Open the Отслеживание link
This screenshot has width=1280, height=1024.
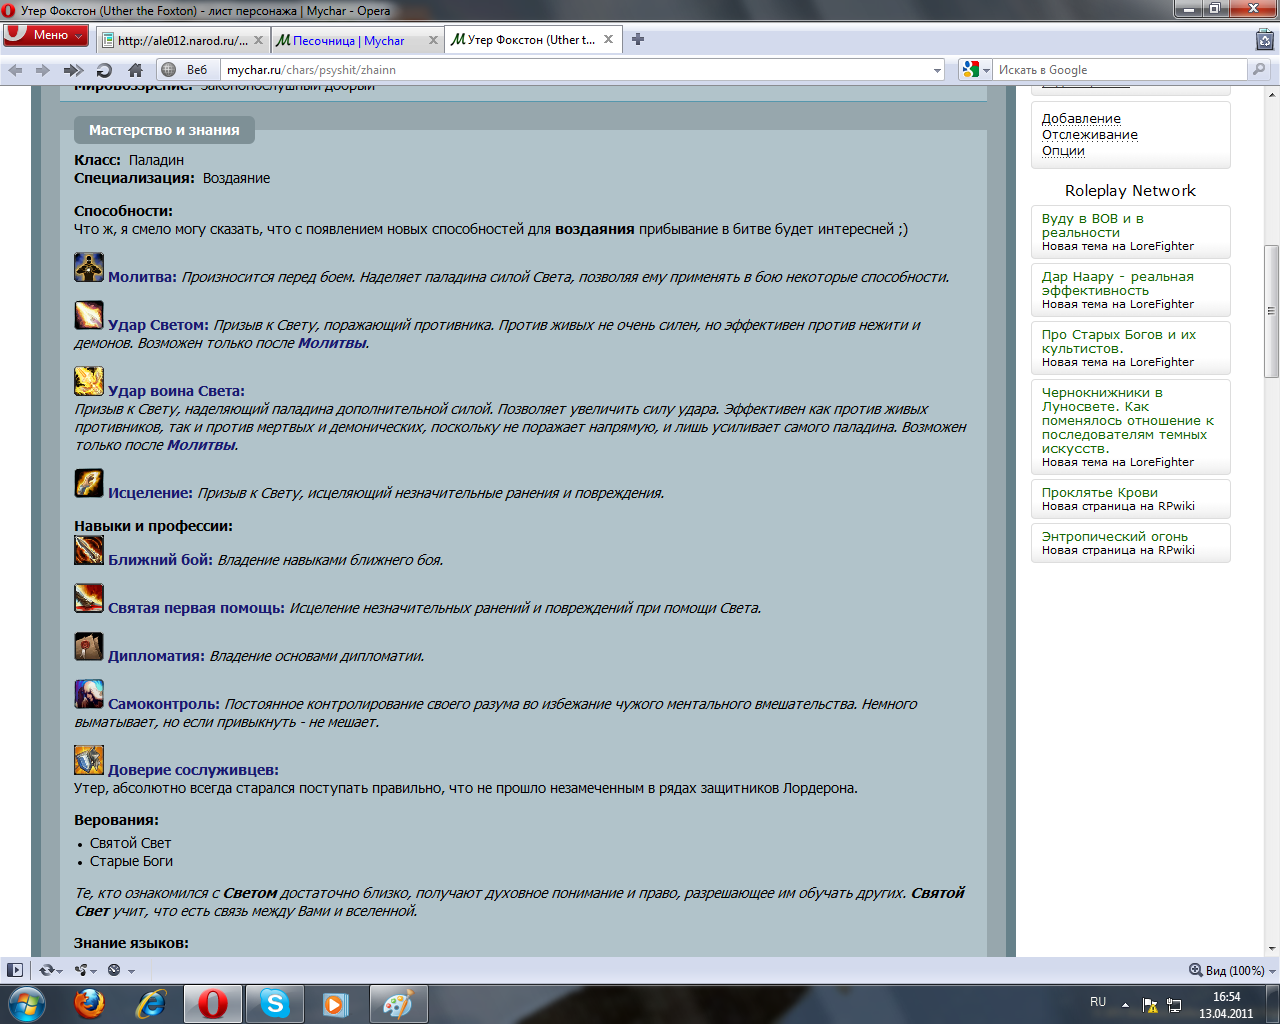pos(1090,134)
